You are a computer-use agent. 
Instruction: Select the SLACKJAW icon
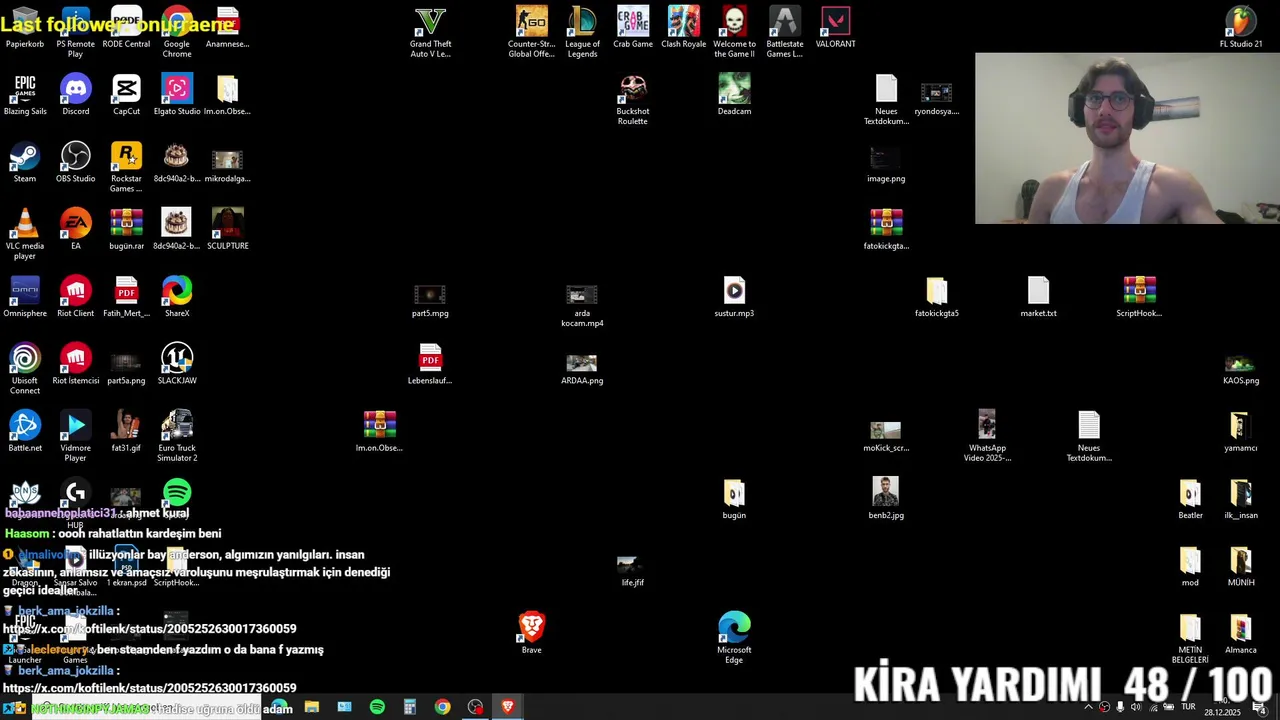(x=177, y=363)
